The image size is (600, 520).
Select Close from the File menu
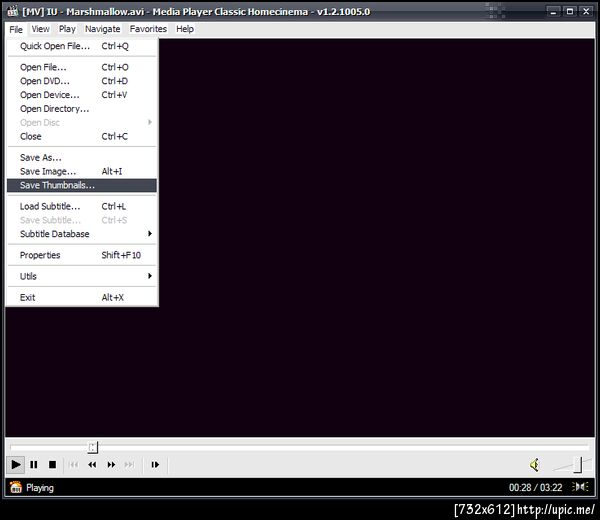[x=82, y=137]
